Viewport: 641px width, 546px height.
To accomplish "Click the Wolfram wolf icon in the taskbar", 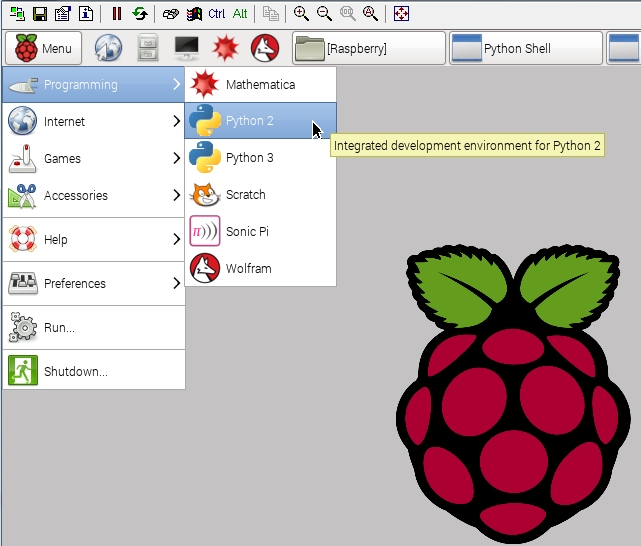I will 264,48.
